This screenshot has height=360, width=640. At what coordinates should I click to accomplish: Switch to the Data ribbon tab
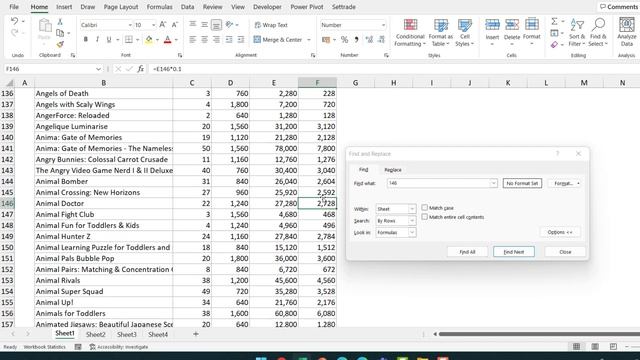pos(187,7)
